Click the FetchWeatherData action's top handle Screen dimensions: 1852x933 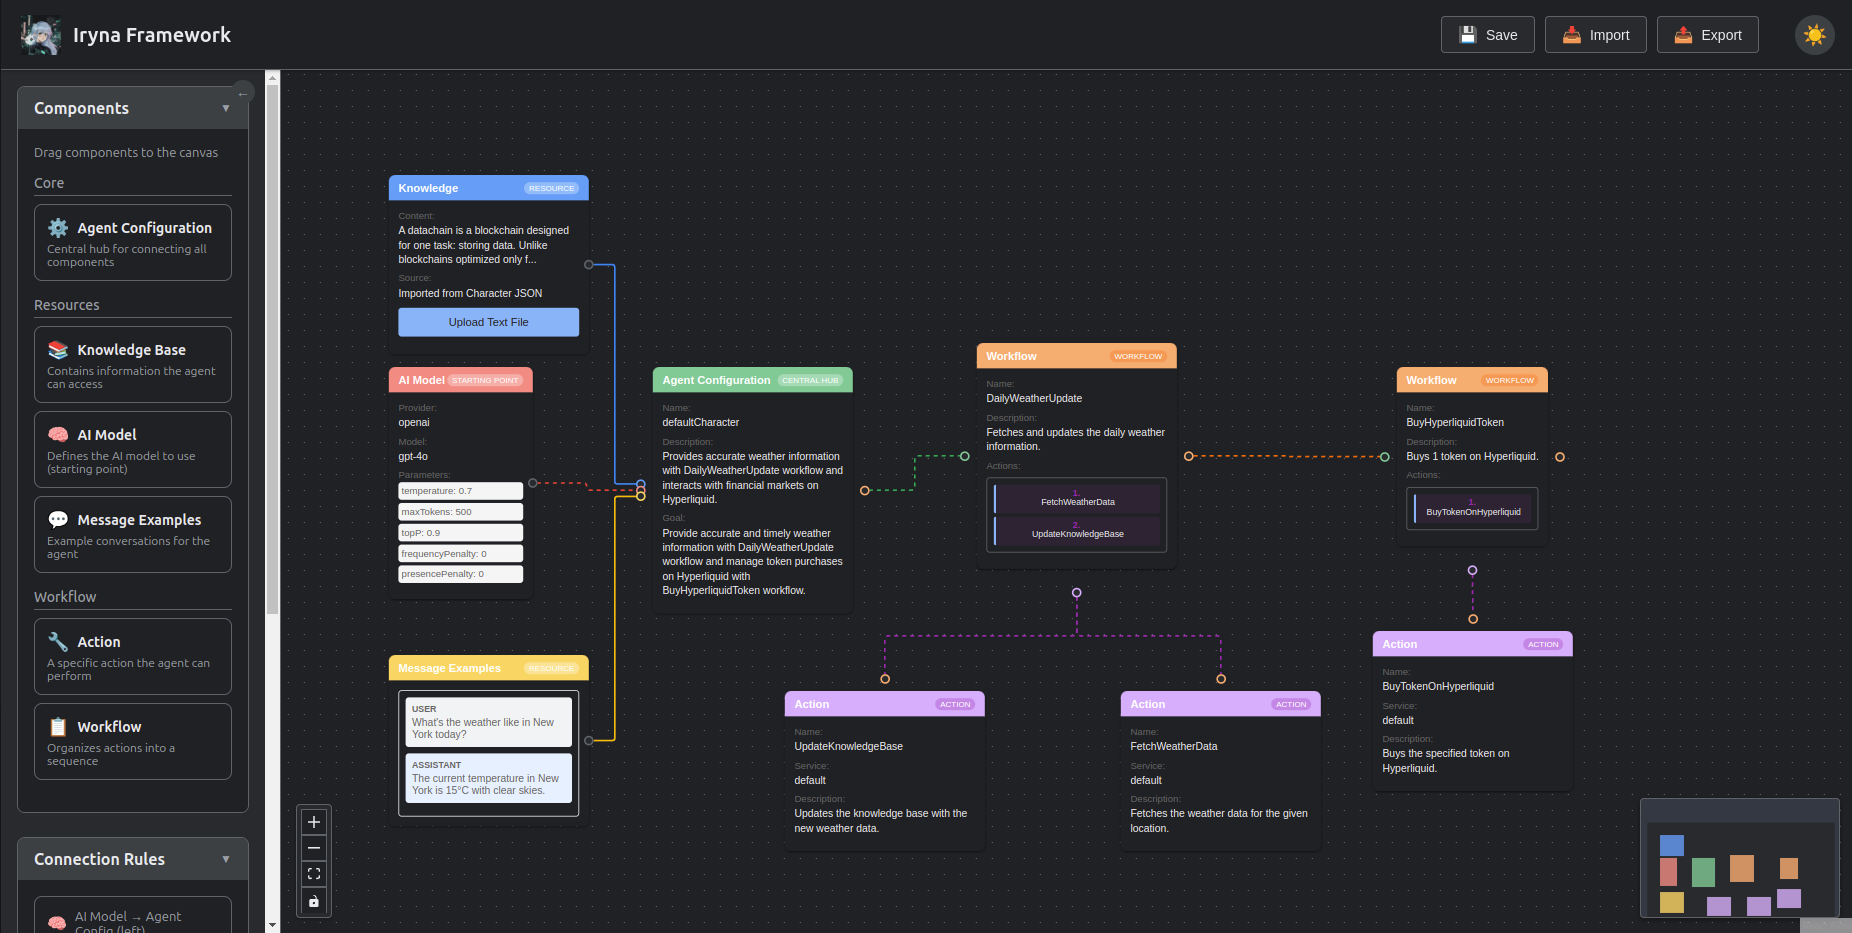(x=1221, y=679)
